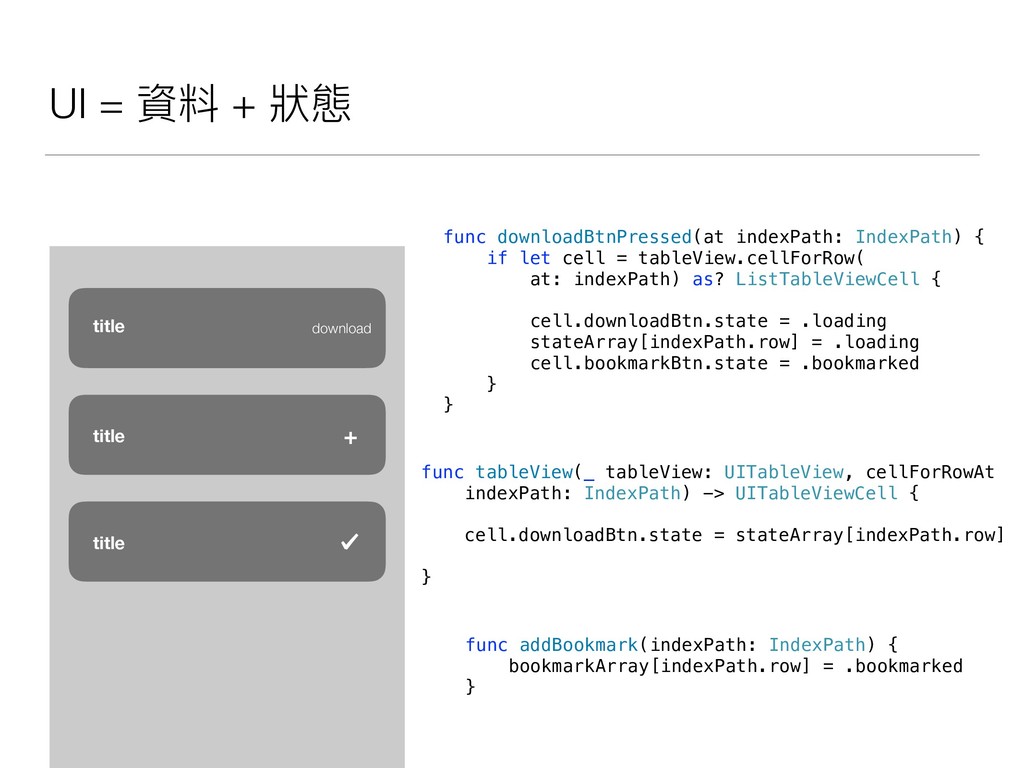Click 'cell.downloadBtn.state = stateArray[indexPath.row]' line
The height and width of the screenshot is (768, 1024).
734,535
